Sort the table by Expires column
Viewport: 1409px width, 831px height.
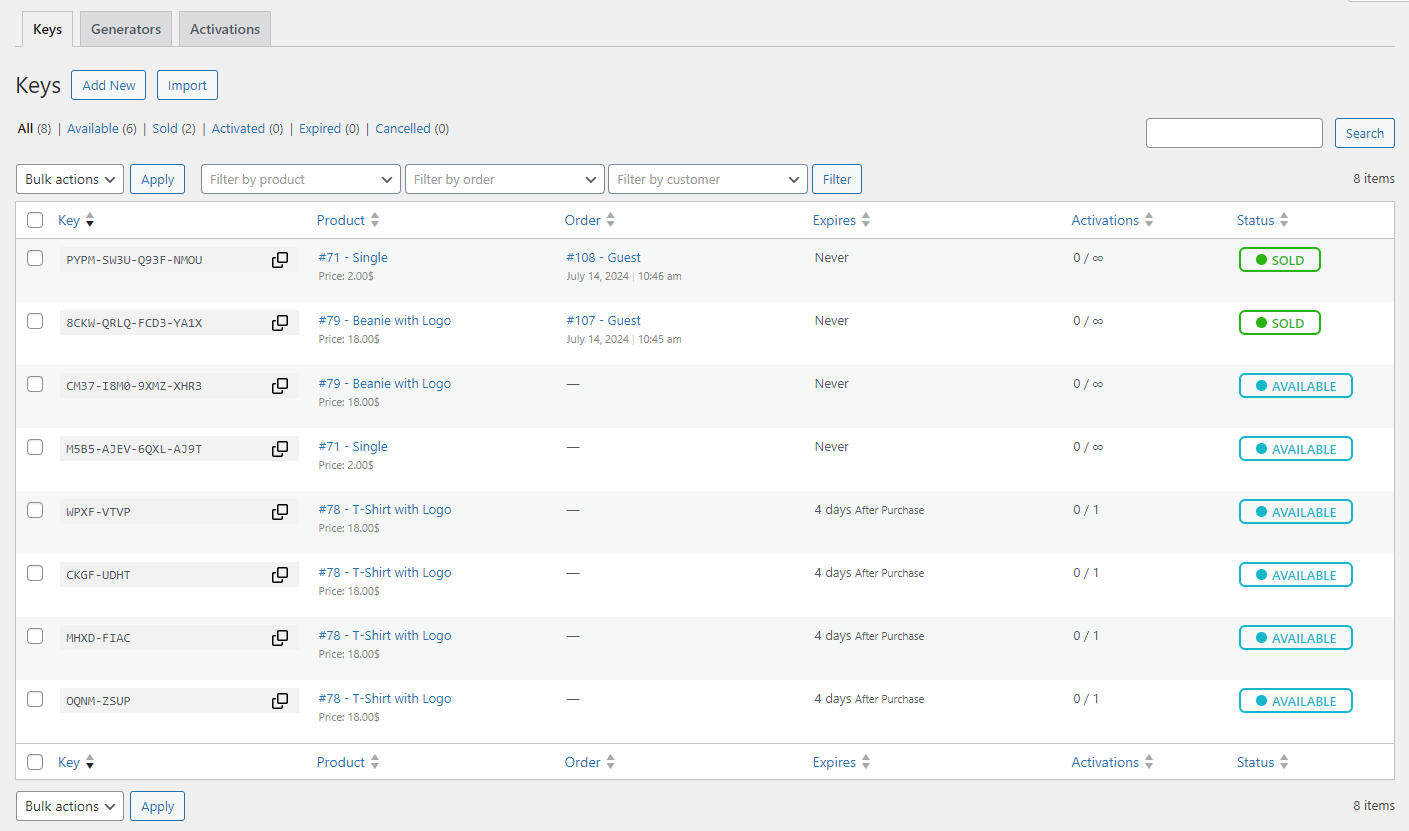click(x=834, y=220)
